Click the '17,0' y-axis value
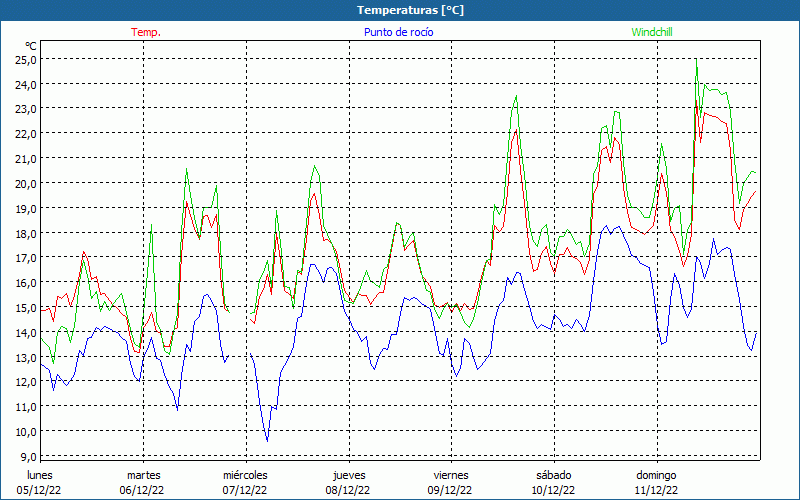Viewport: 800px width, 500px height. click(26, 258)
